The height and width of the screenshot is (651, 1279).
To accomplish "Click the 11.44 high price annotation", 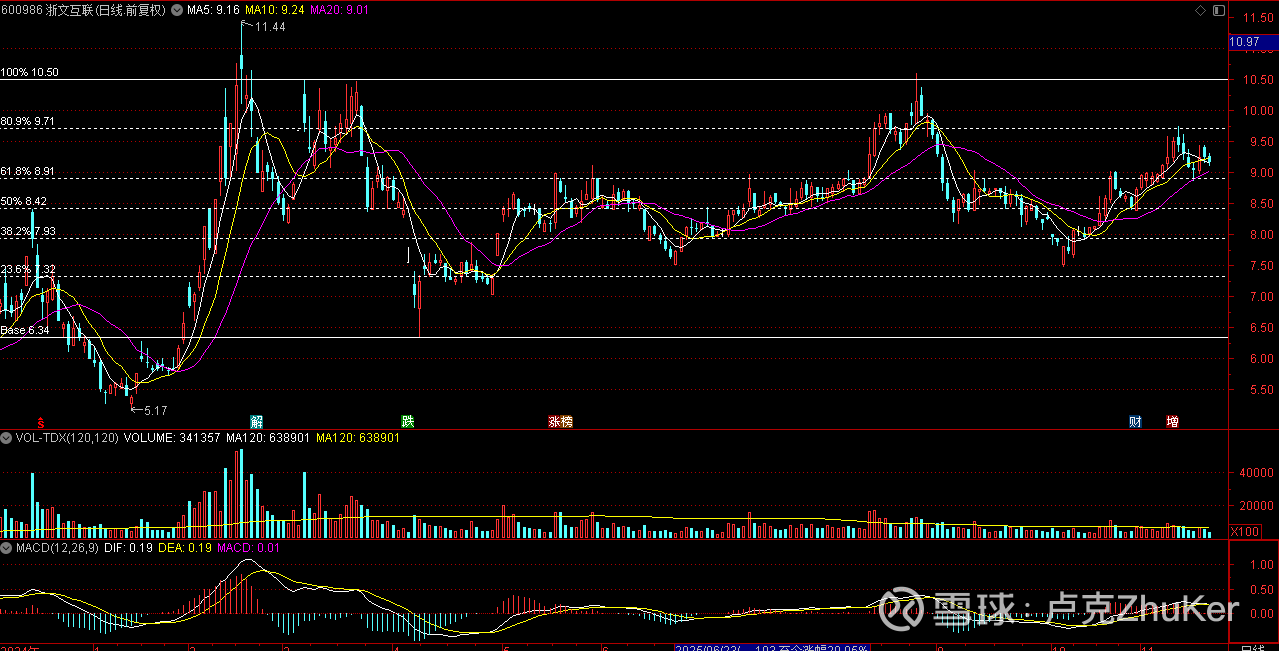I will click(x=270, y=27).
